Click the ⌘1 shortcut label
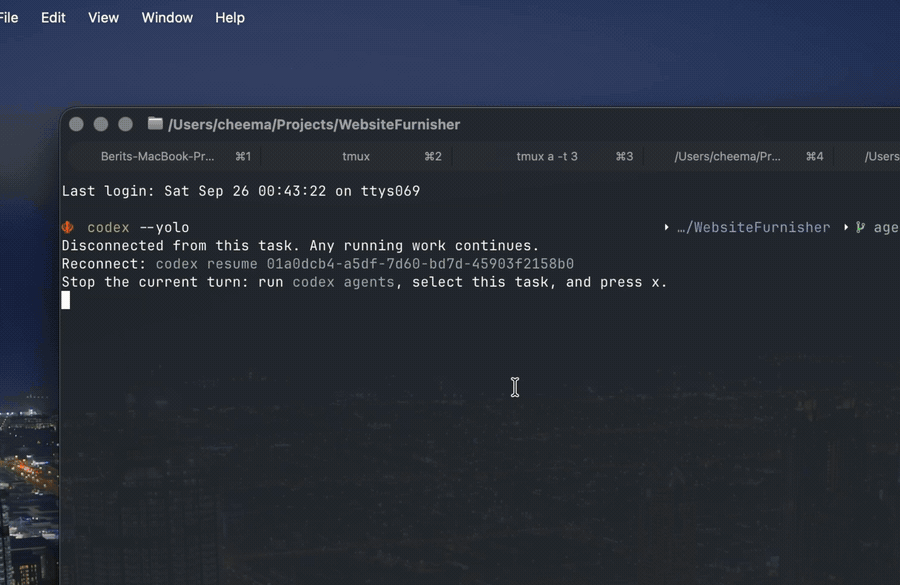 [x=243, y=156]
